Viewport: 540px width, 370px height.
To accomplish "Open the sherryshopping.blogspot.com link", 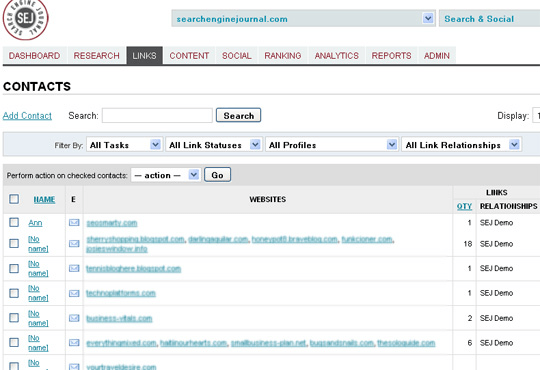I will tap(135, 239).
